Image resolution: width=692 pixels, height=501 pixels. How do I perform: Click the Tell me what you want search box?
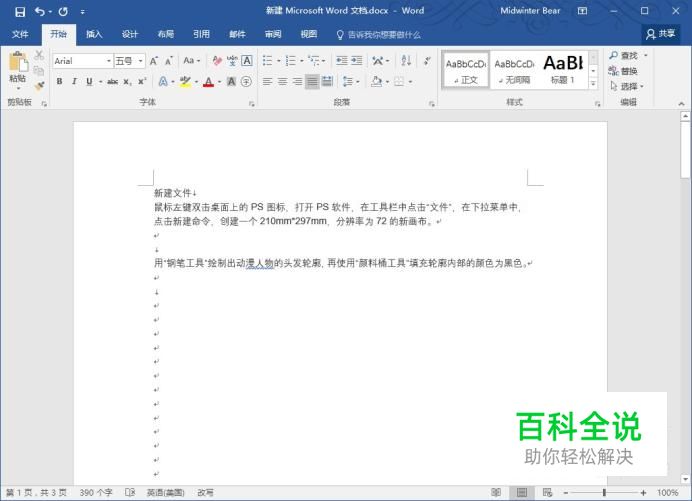(378, 34)
